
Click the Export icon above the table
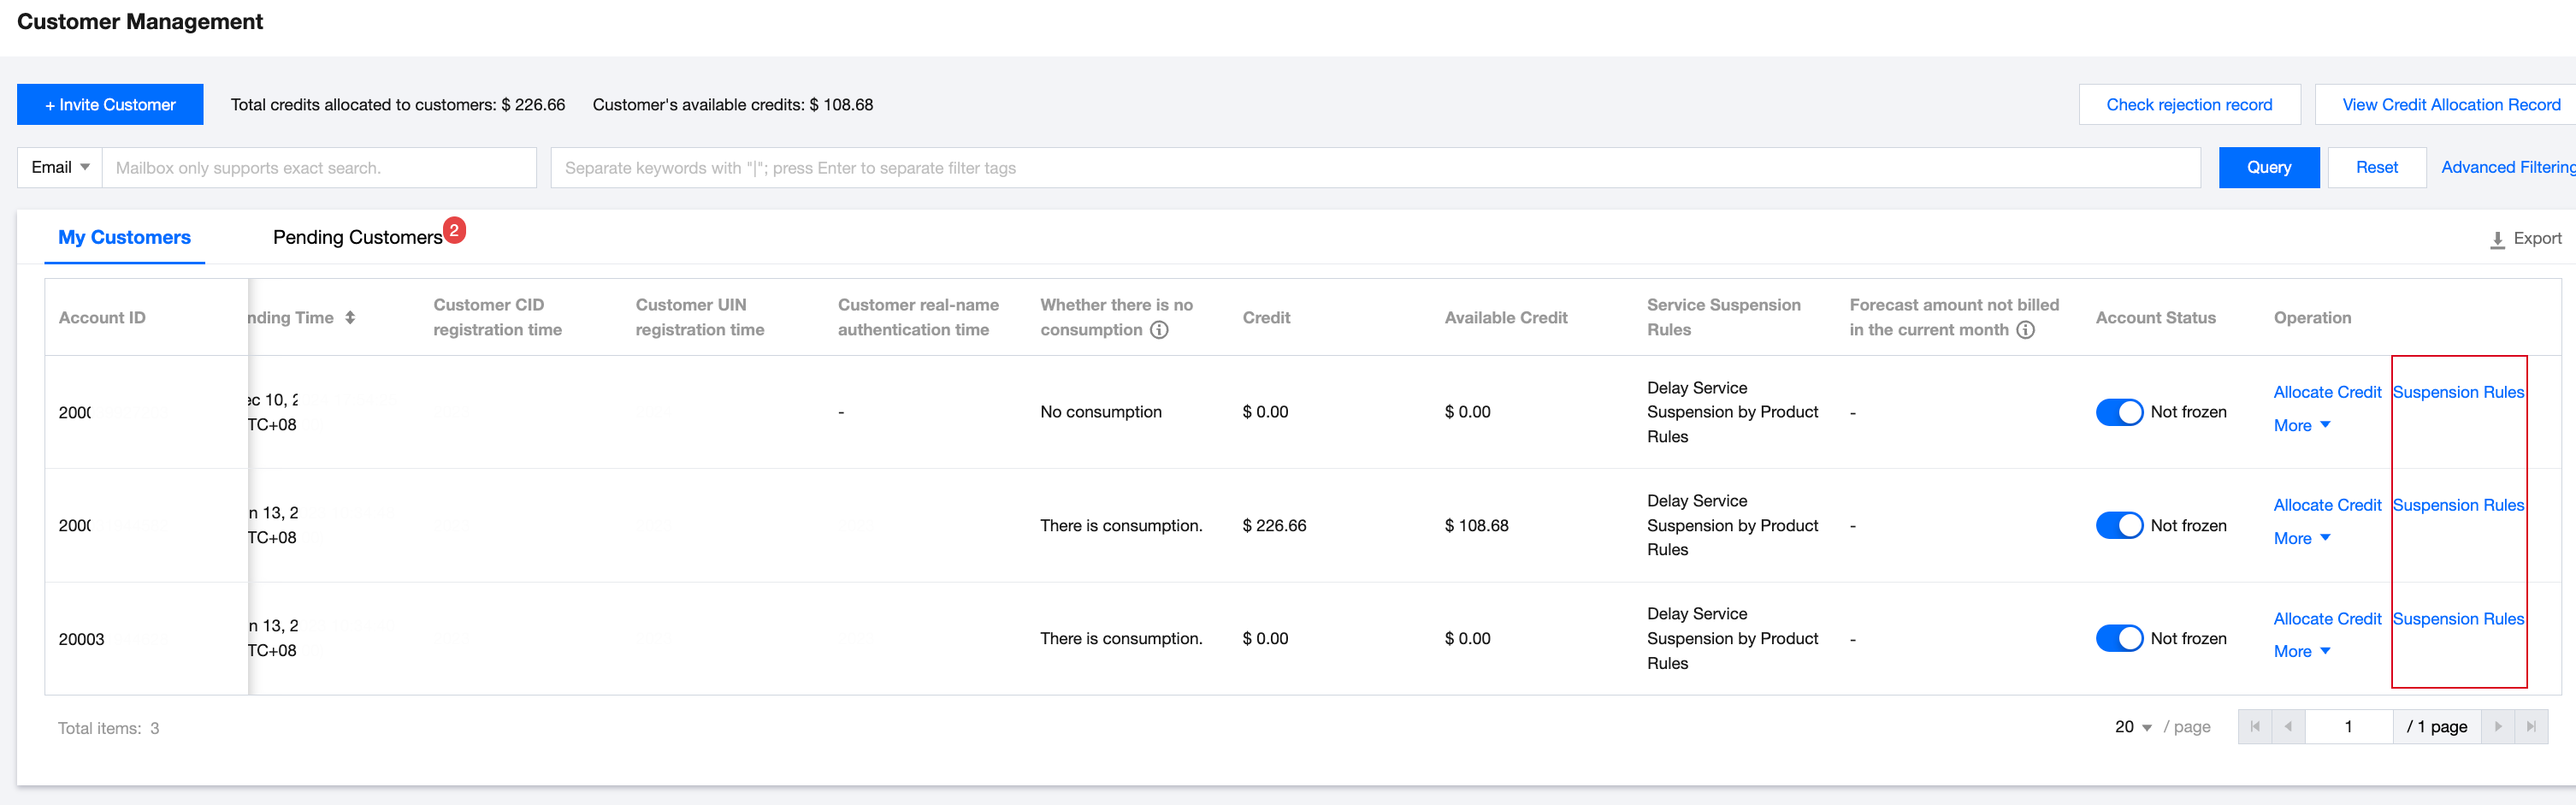(x=2498, y=239)
